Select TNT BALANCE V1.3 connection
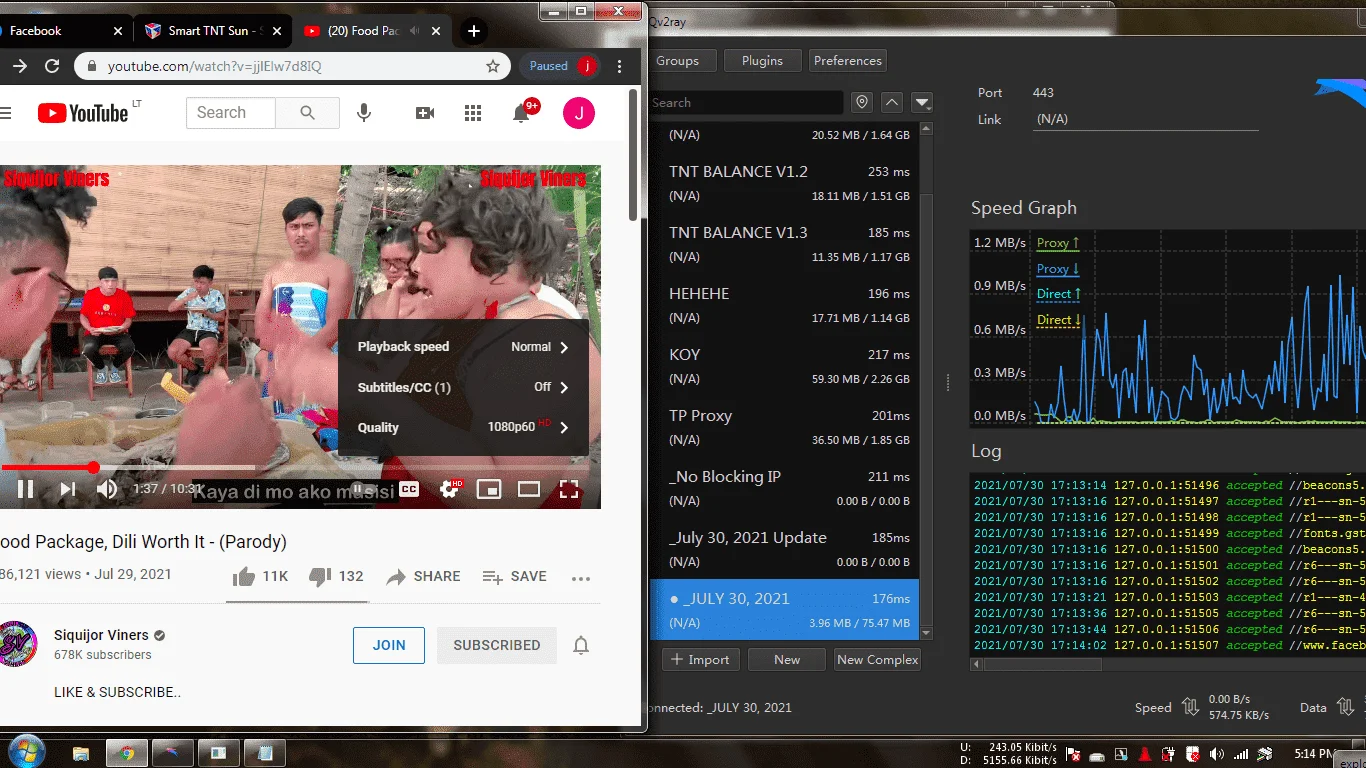 tap(785, 244)
